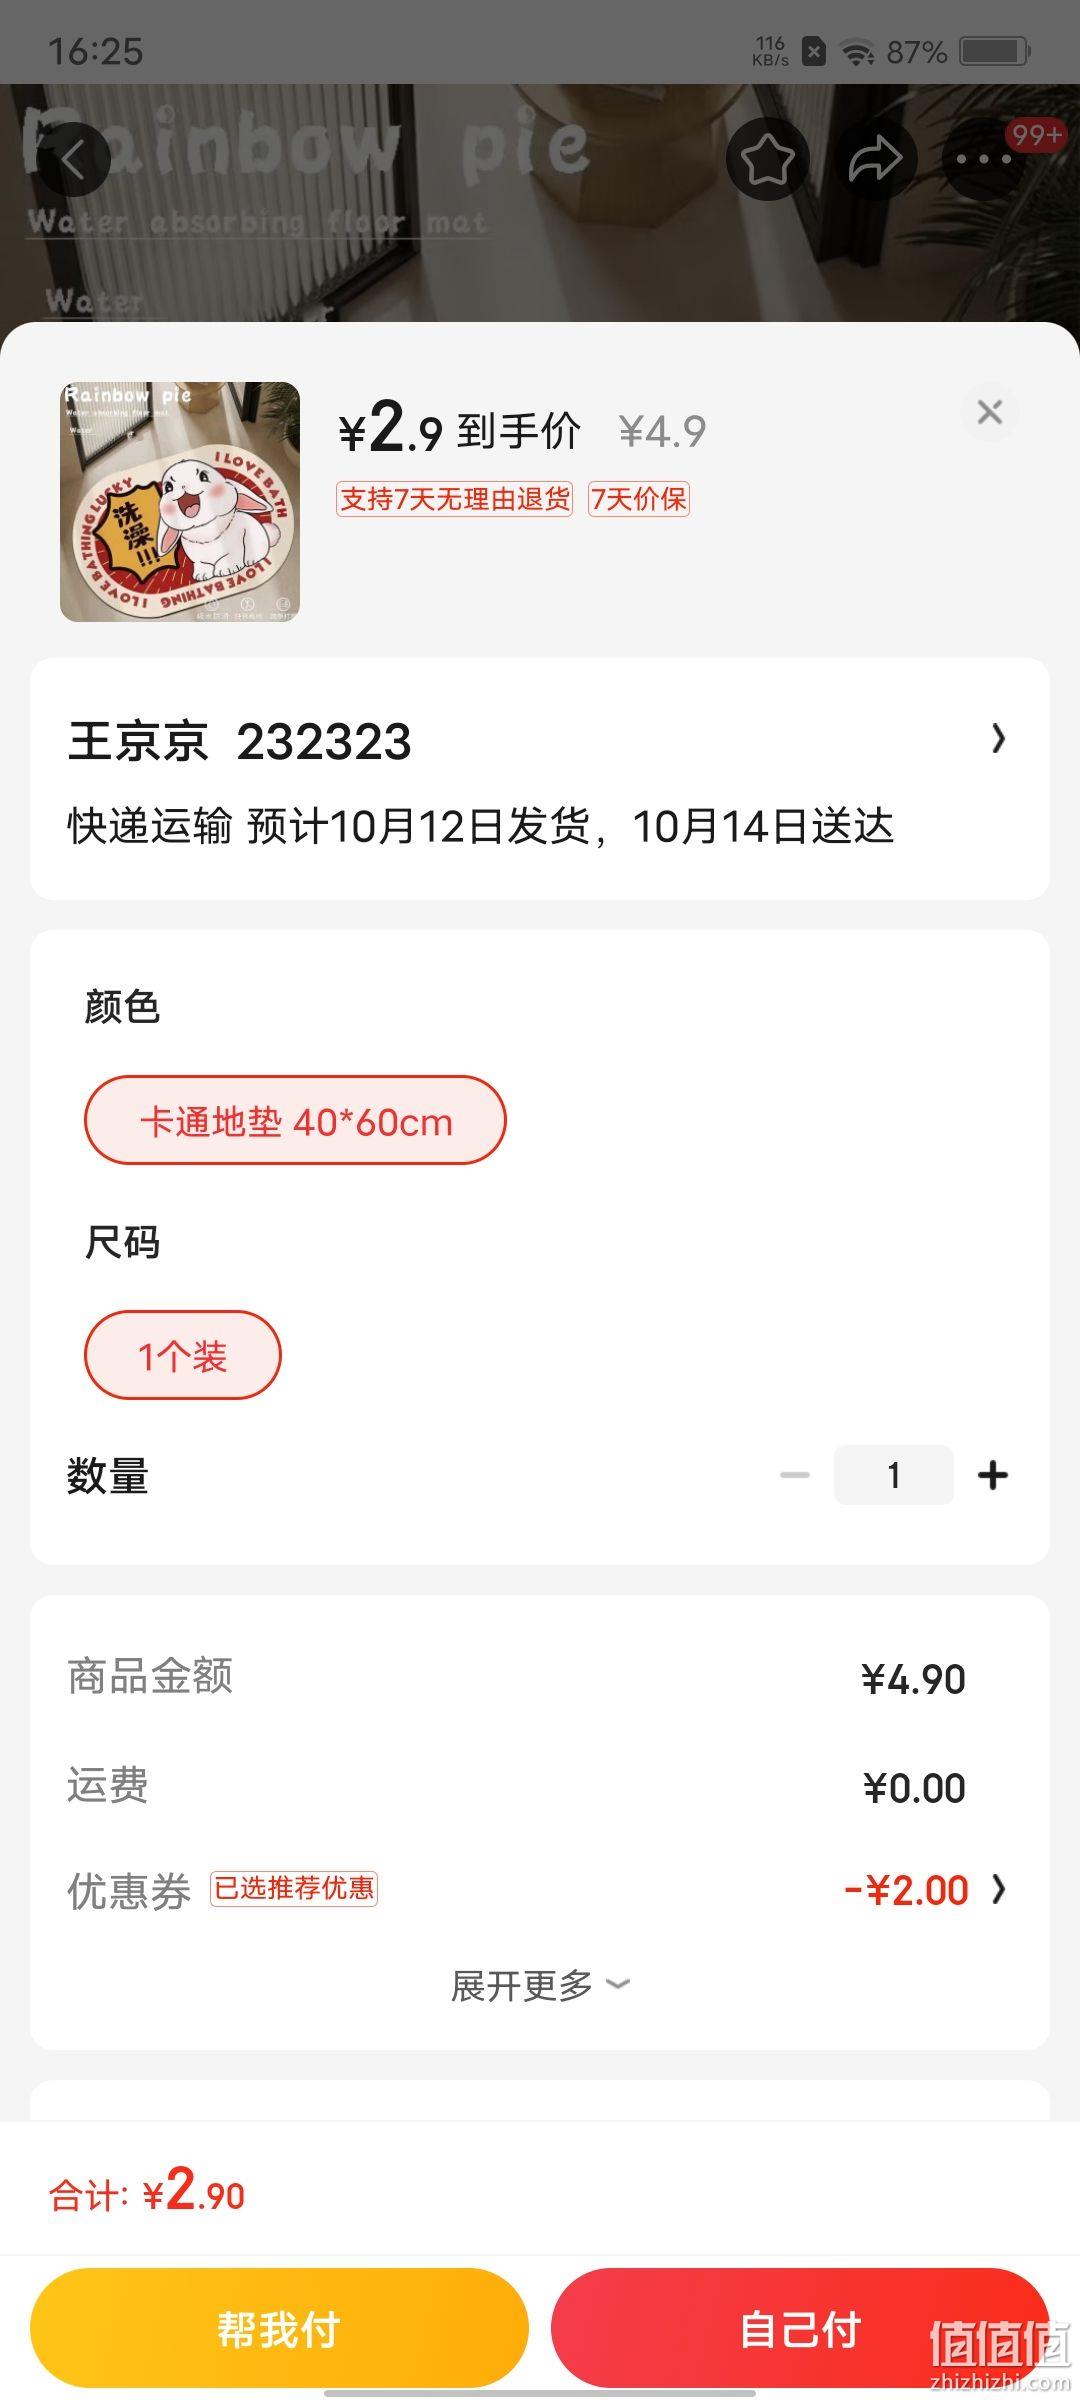Add product to favorites with star icon
The image size is (1080, 2400).
click(x=767, y=158)
